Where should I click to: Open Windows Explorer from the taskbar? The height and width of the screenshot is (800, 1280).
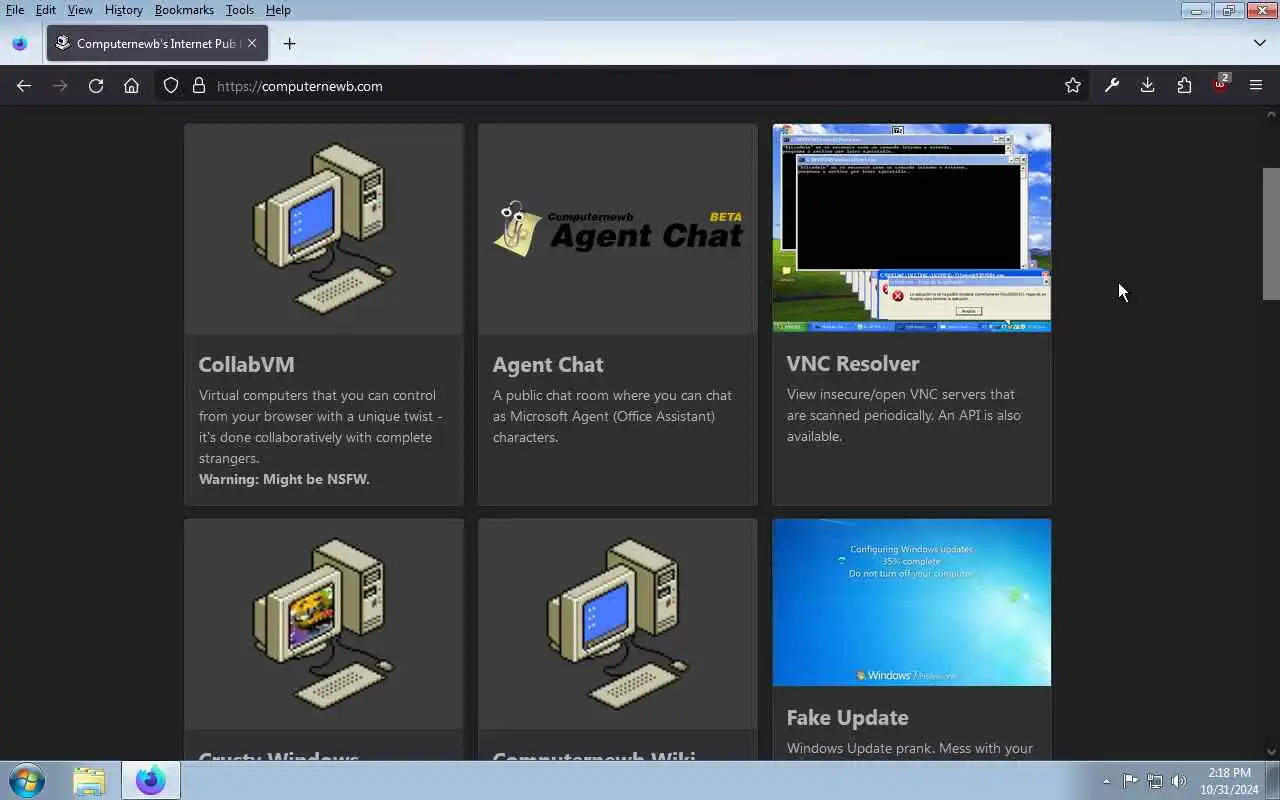pyautogui.click(x=89, y=781)
